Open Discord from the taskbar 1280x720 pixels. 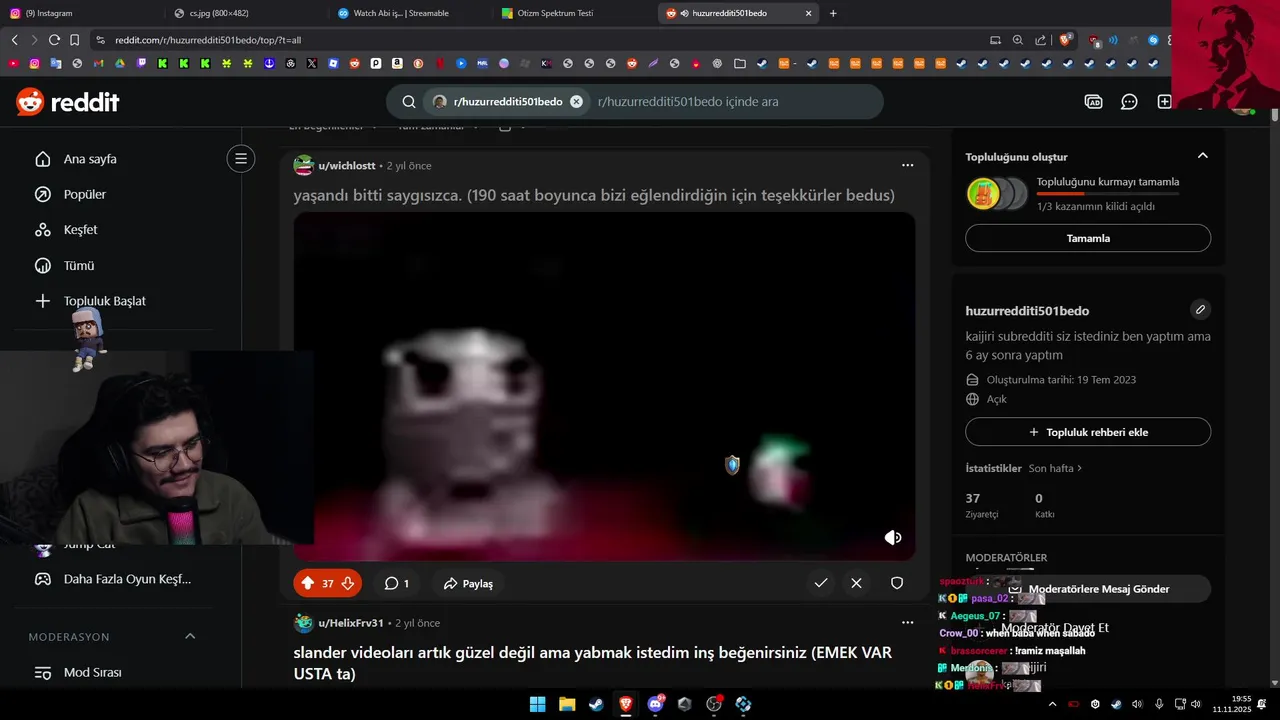point(655,704)
